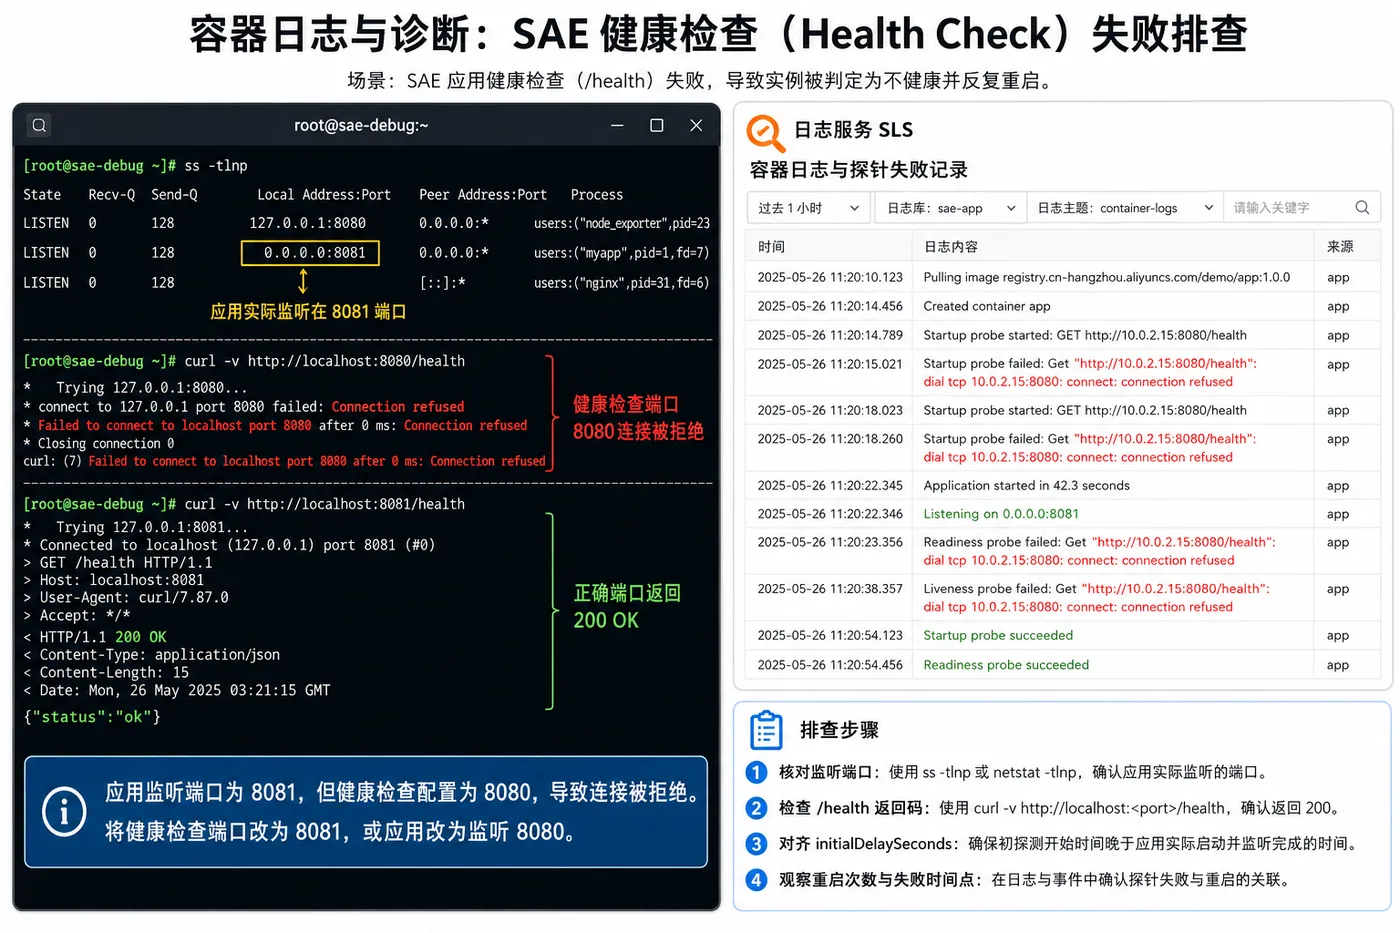The height and width of the screenshot is (933, 1400).
Task: Click the HTTP/1.1 200 OK response line
Action: click(95, 637)
